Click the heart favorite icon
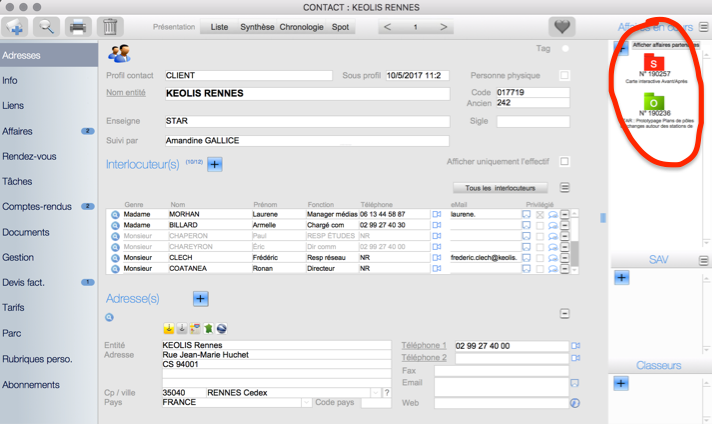Viewport: 712px width, 424px height. click(x=562, y=27)
